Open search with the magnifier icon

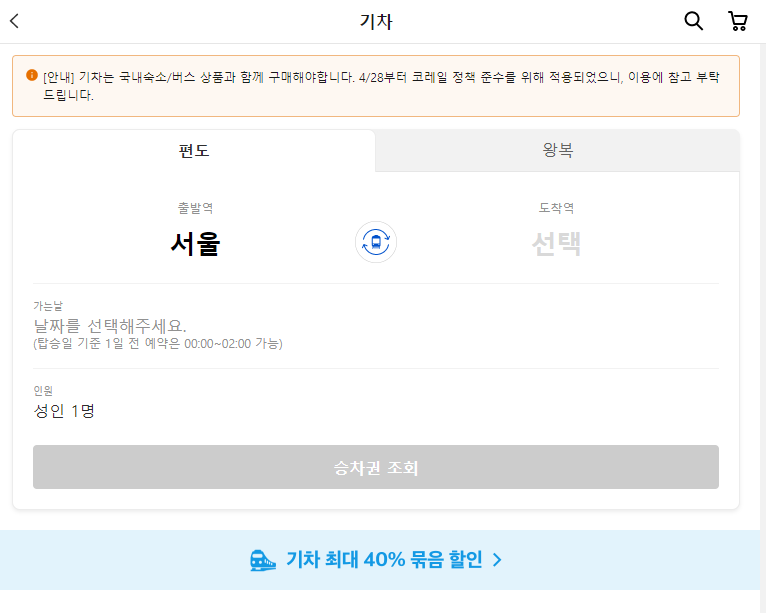[693, 21]
